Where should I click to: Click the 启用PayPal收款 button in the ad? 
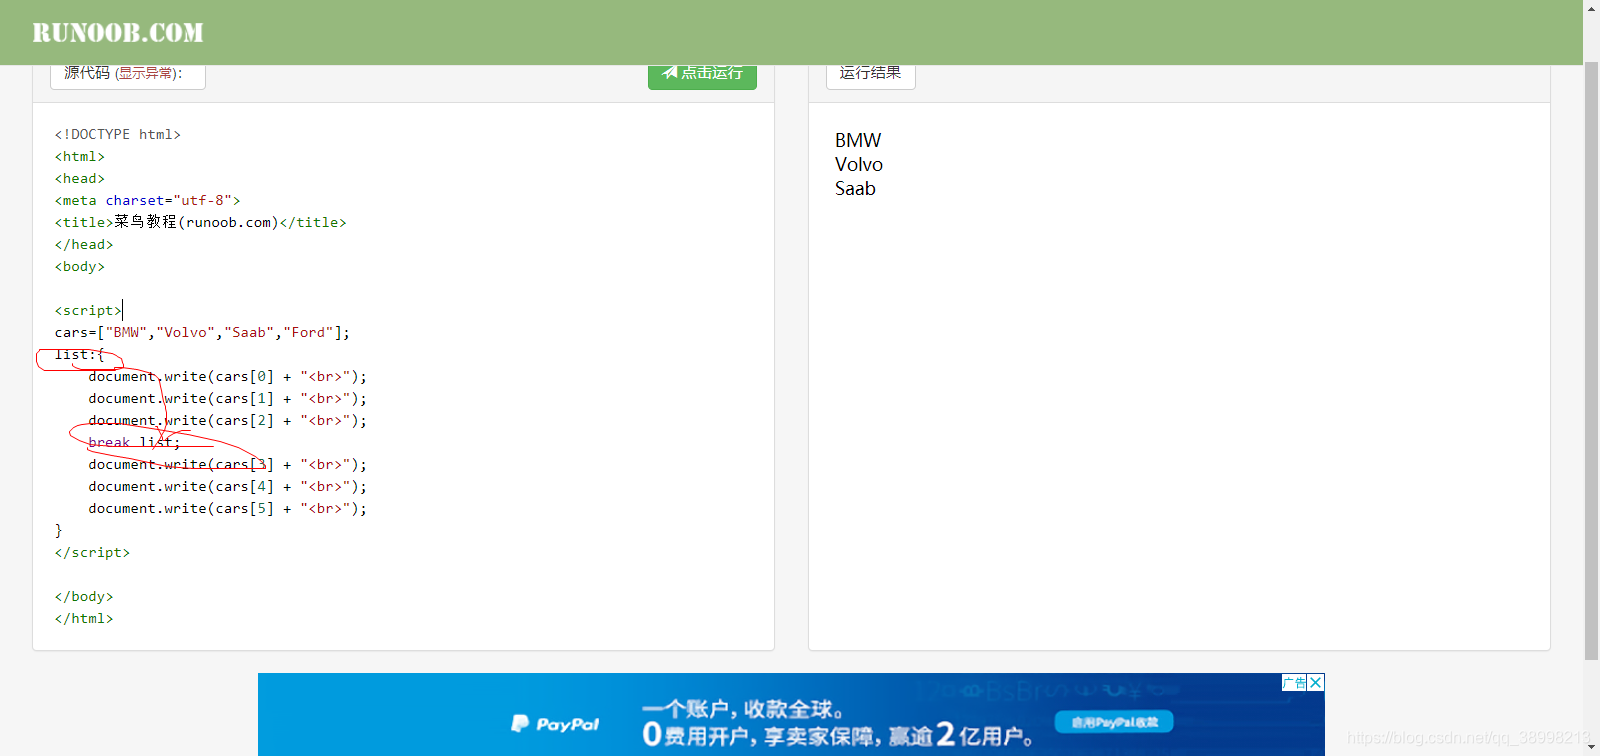[1114, 722]
